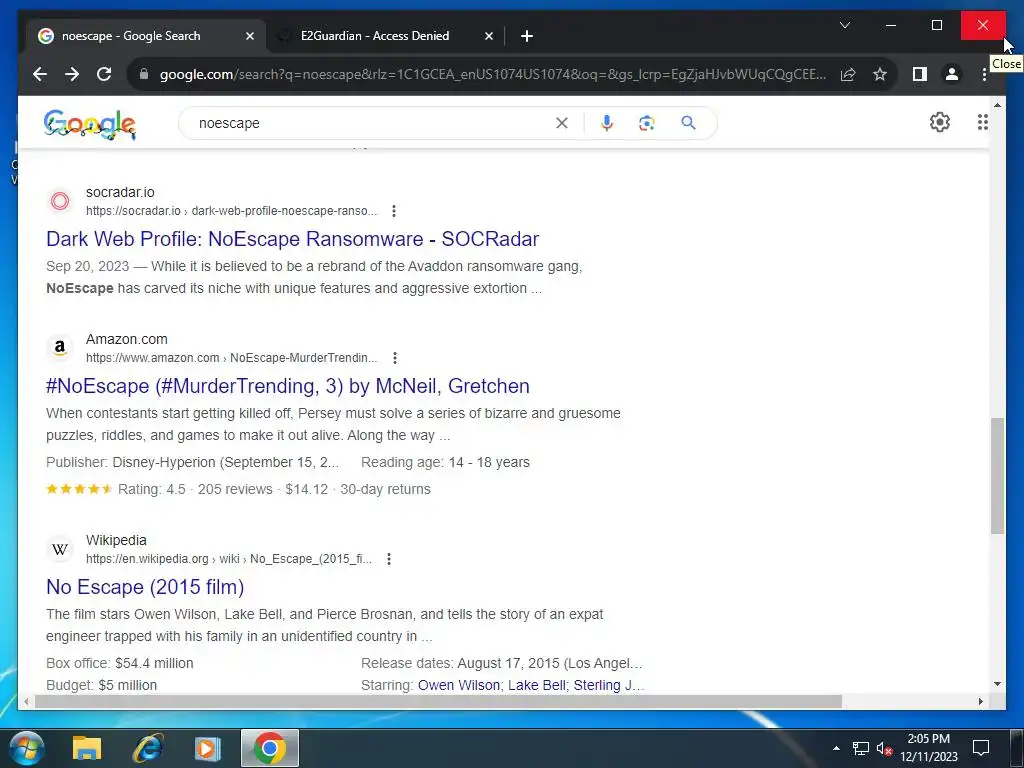Open the tab search dropdown arrow
Screen dimensions: 1024x768
[x=844, y=25]
